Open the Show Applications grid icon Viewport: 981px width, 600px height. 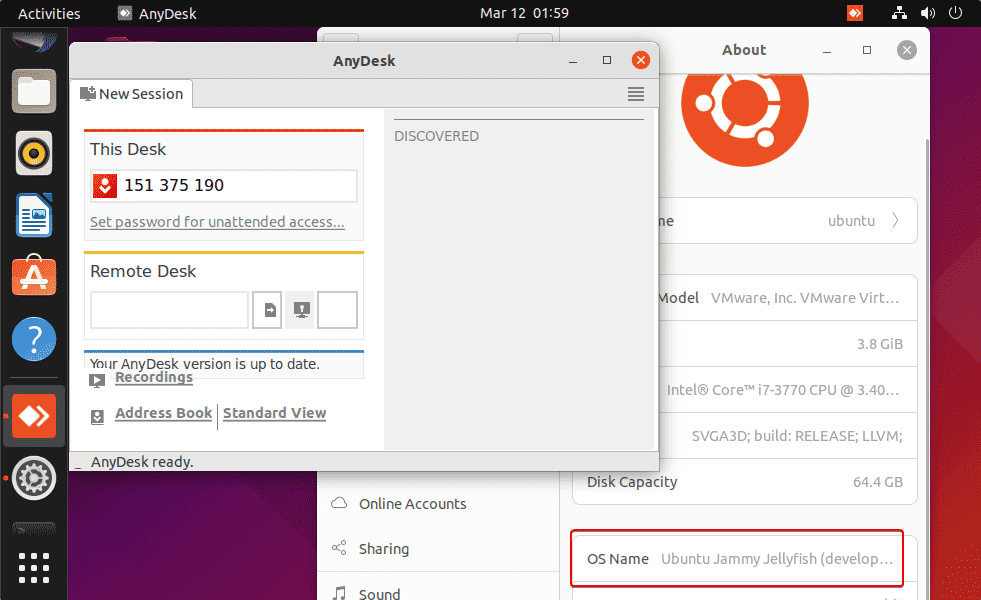tap(33, 568)
